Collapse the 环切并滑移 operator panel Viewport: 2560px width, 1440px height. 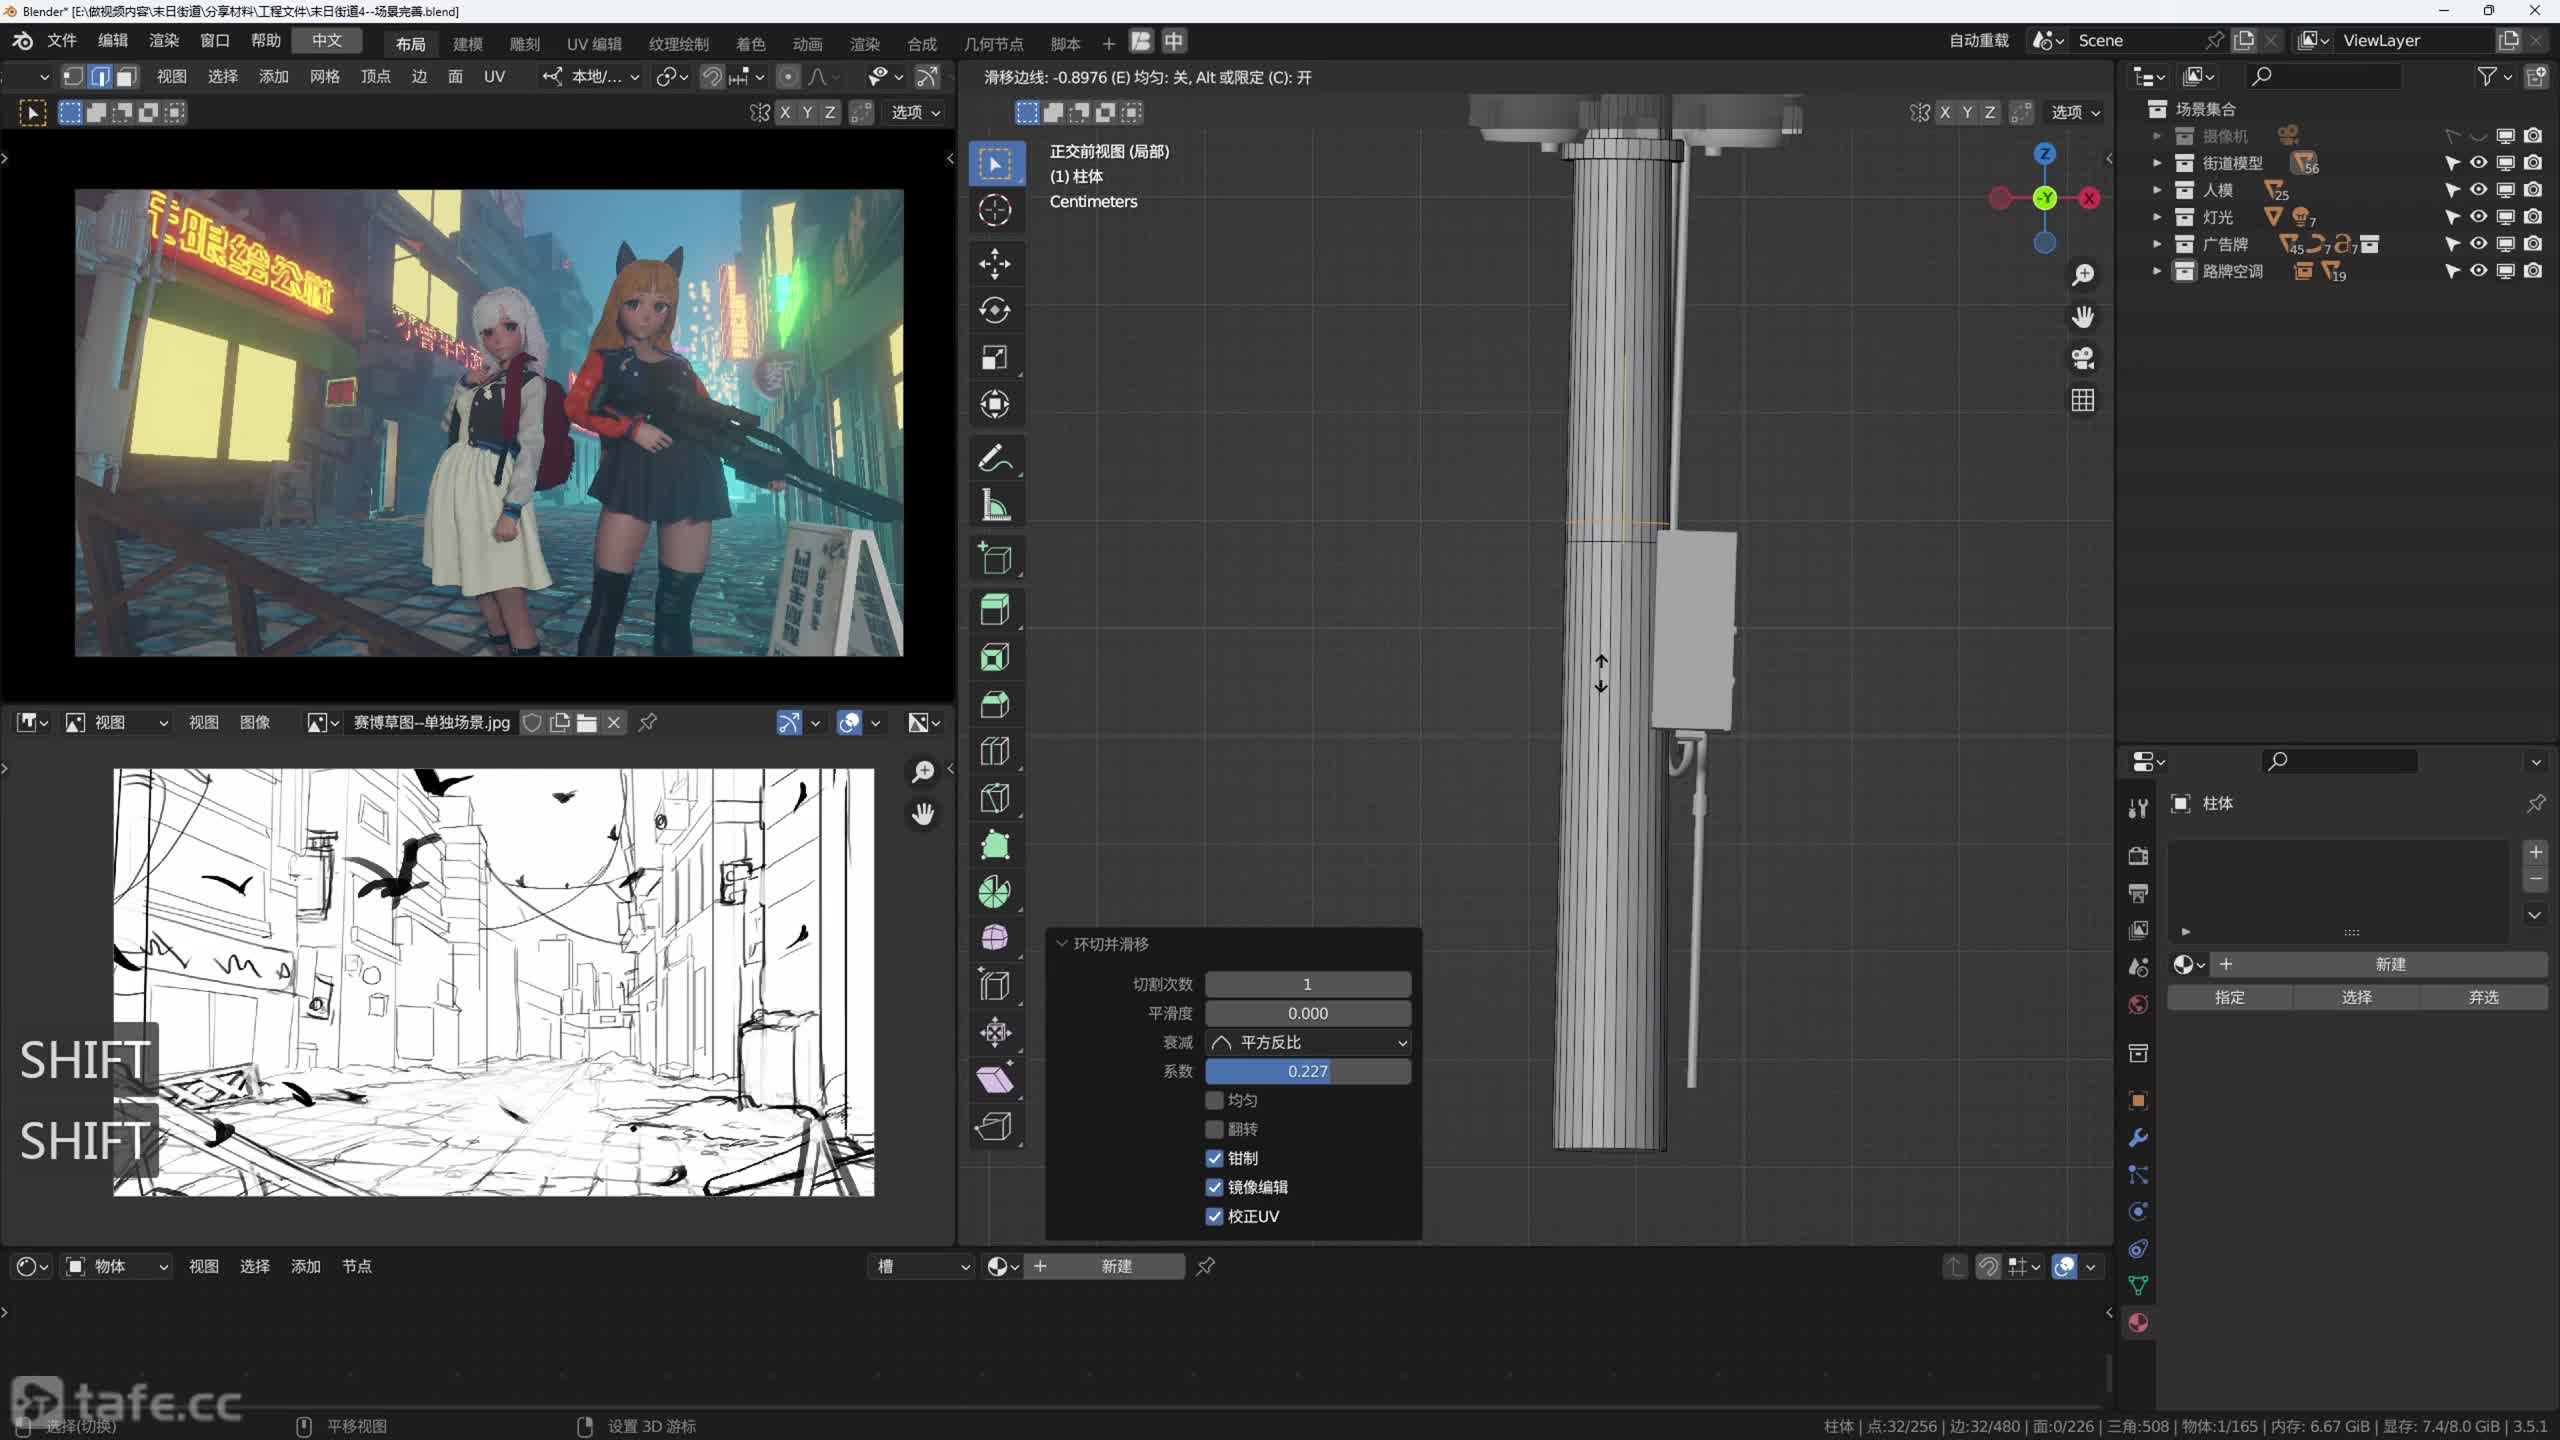pos(1062,944)
